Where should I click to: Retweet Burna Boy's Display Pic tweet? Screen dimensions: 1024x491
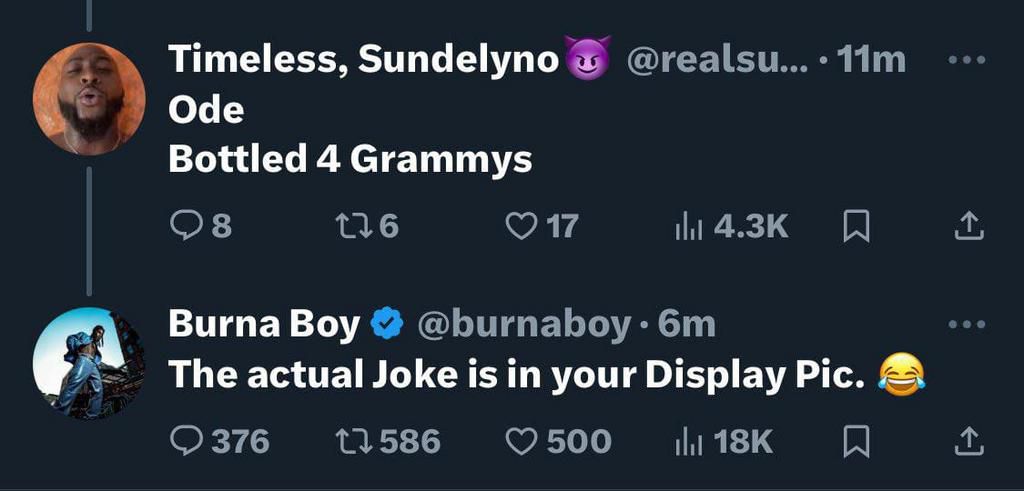350,440
